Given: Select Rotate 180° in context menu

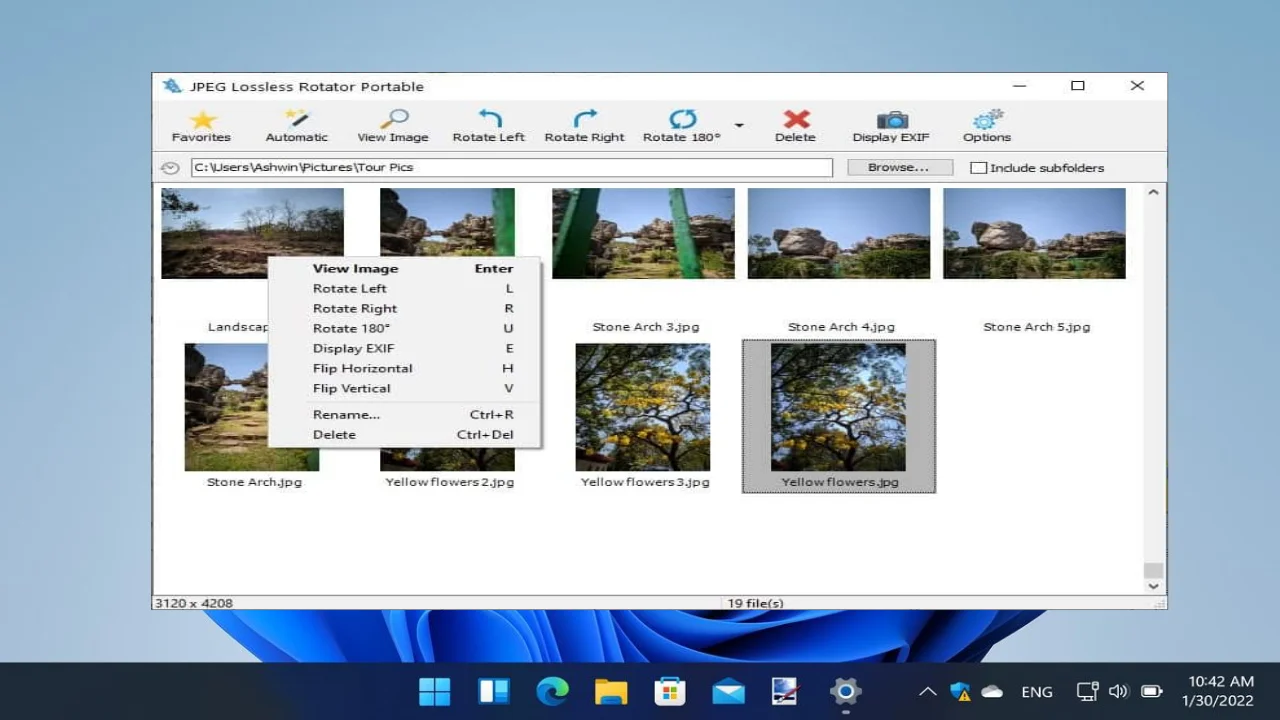Looking at the screenshot, I should coord(405,328).
